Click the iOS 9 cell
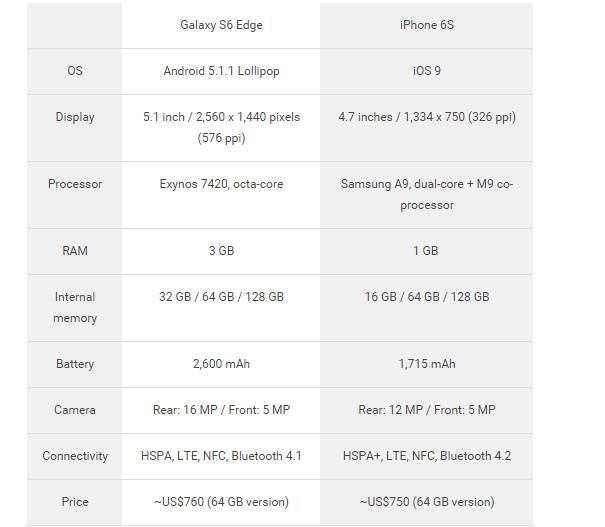 click(x=426, y=71)
